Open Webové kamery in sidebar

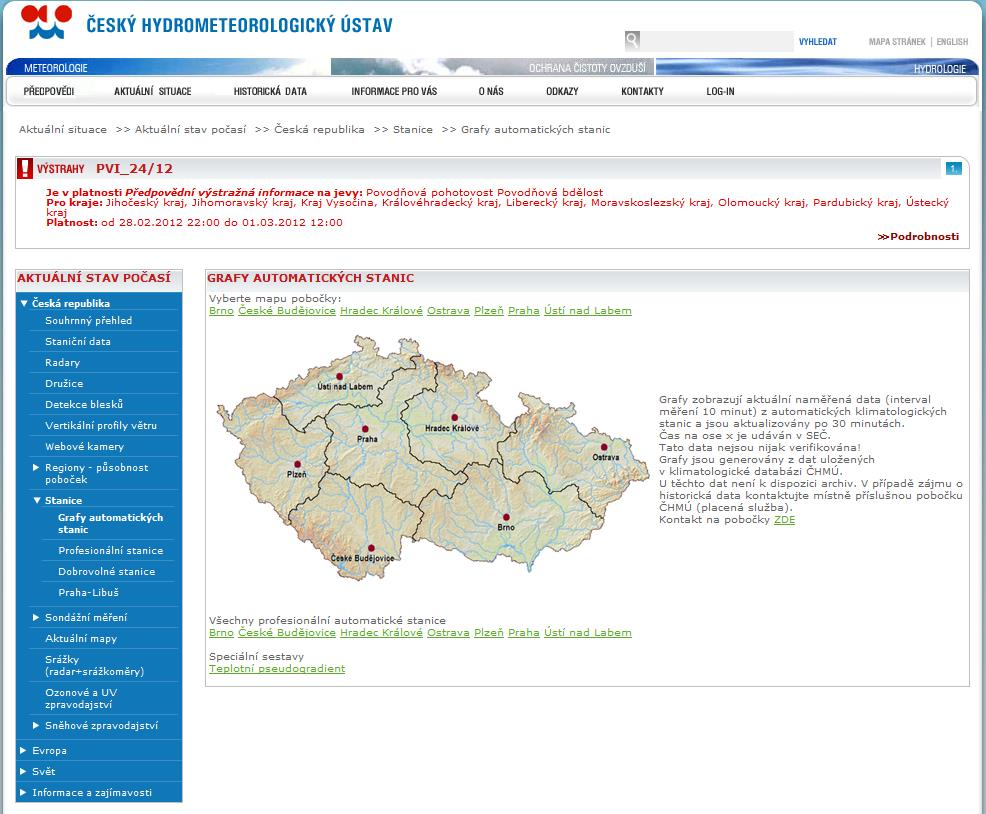click(84, 447)
